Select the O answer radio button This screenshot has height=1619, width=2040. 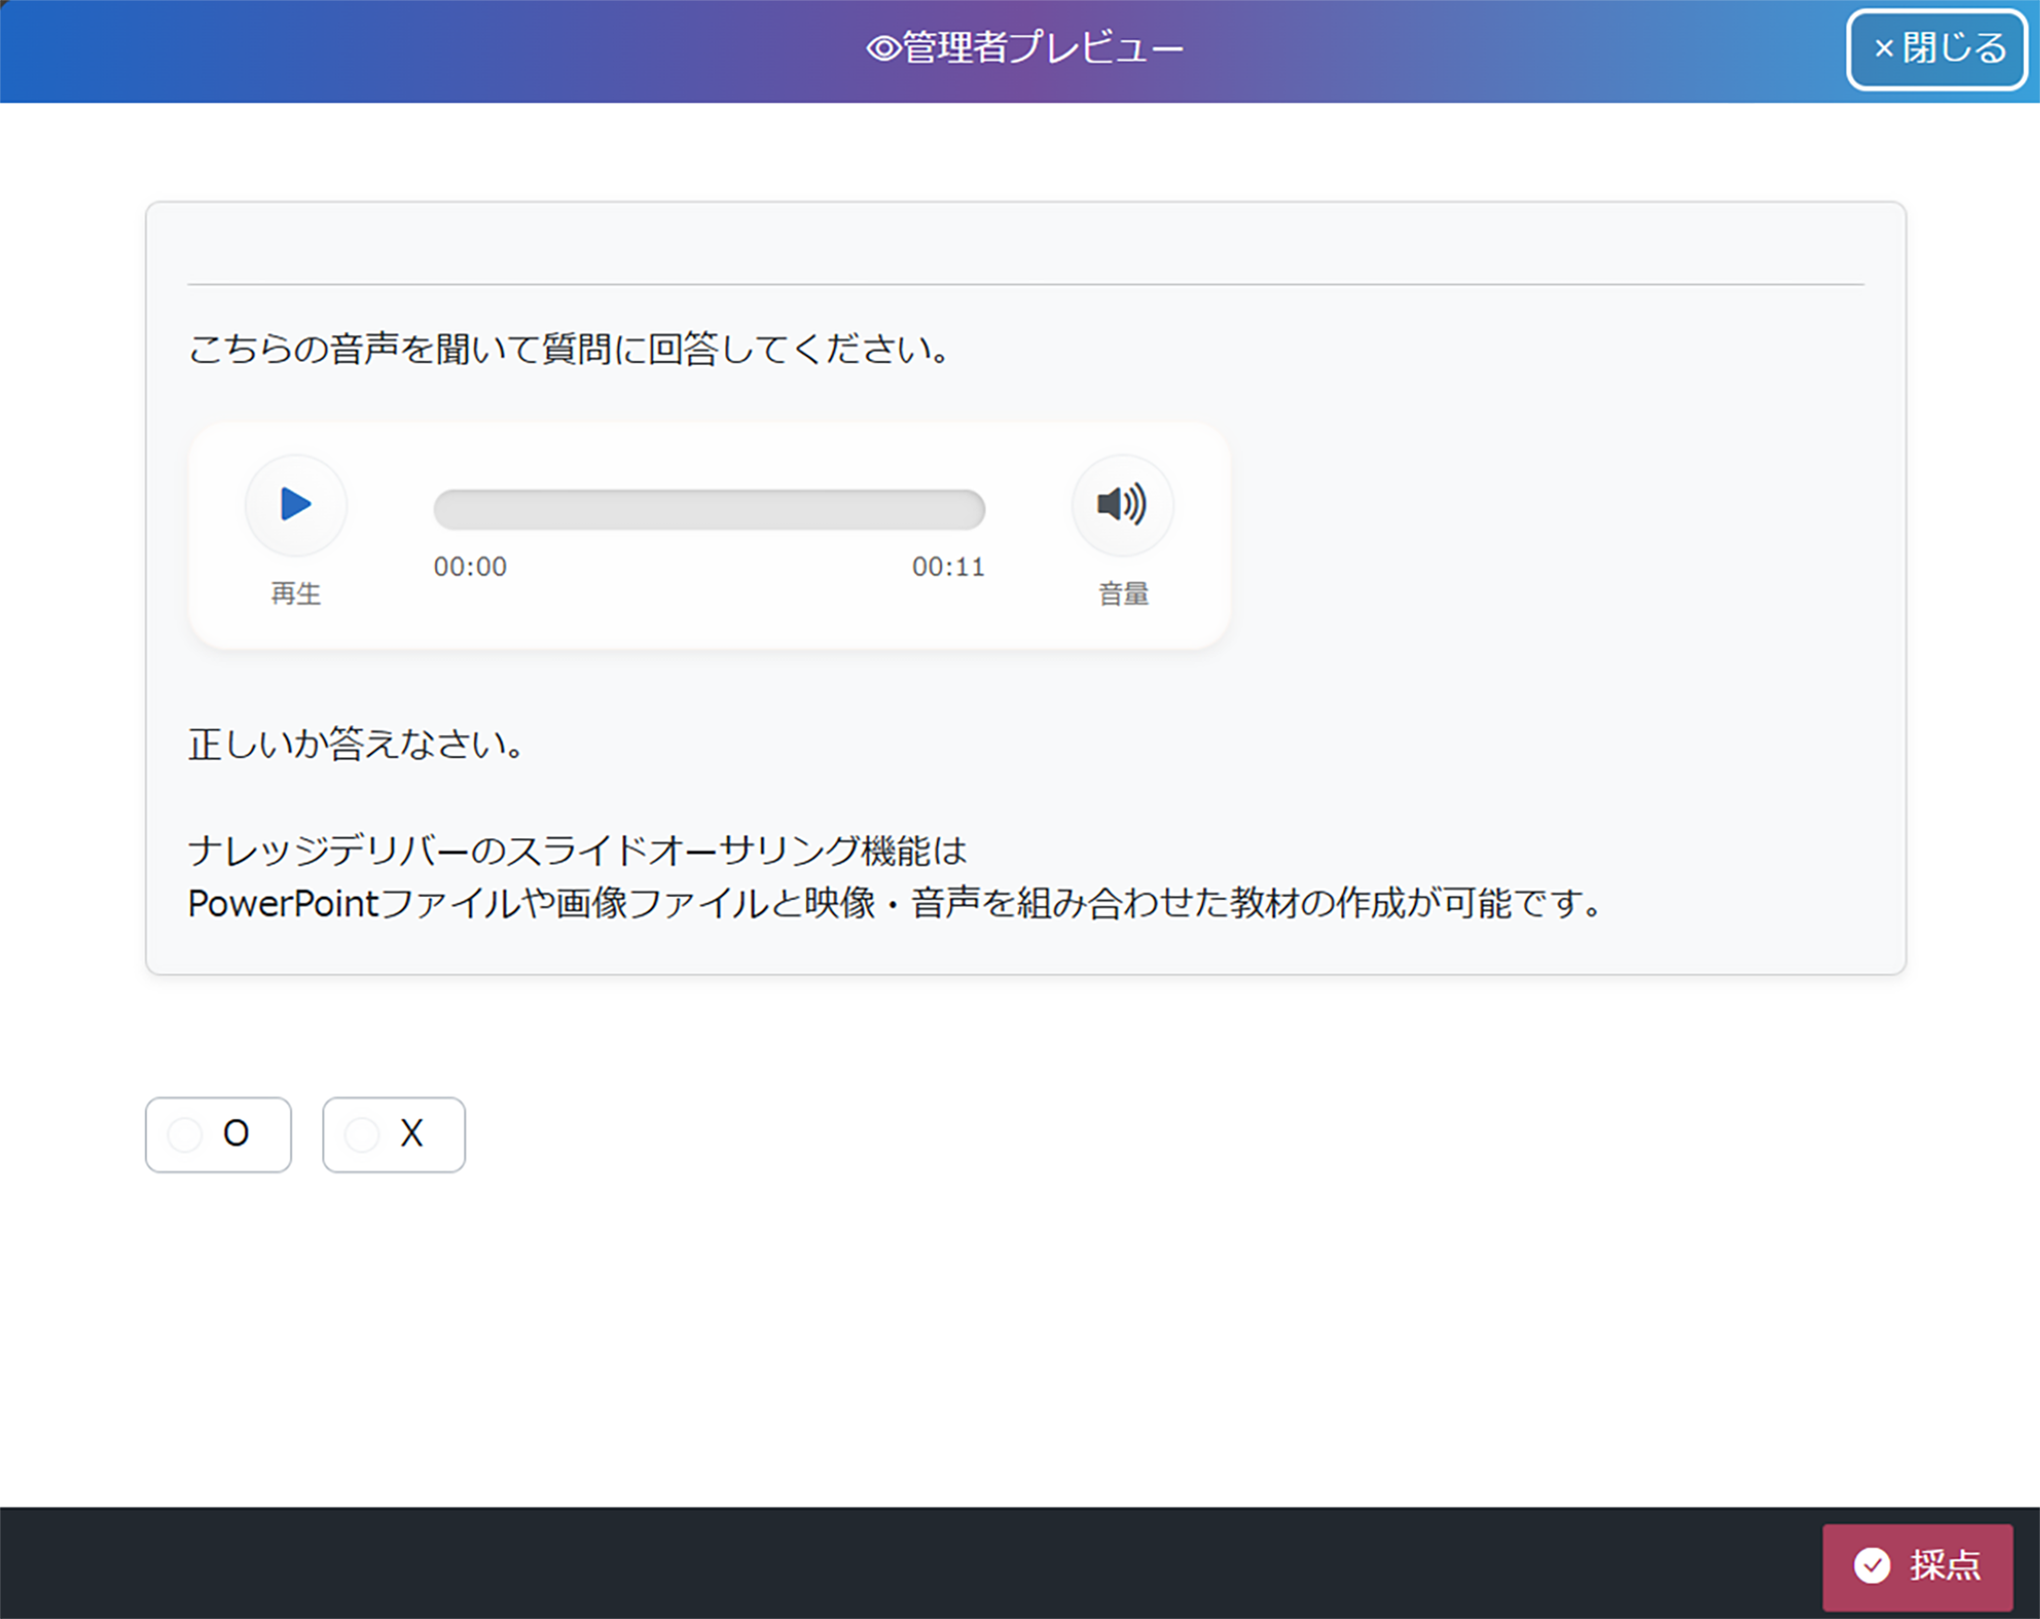coord(186,1135)
